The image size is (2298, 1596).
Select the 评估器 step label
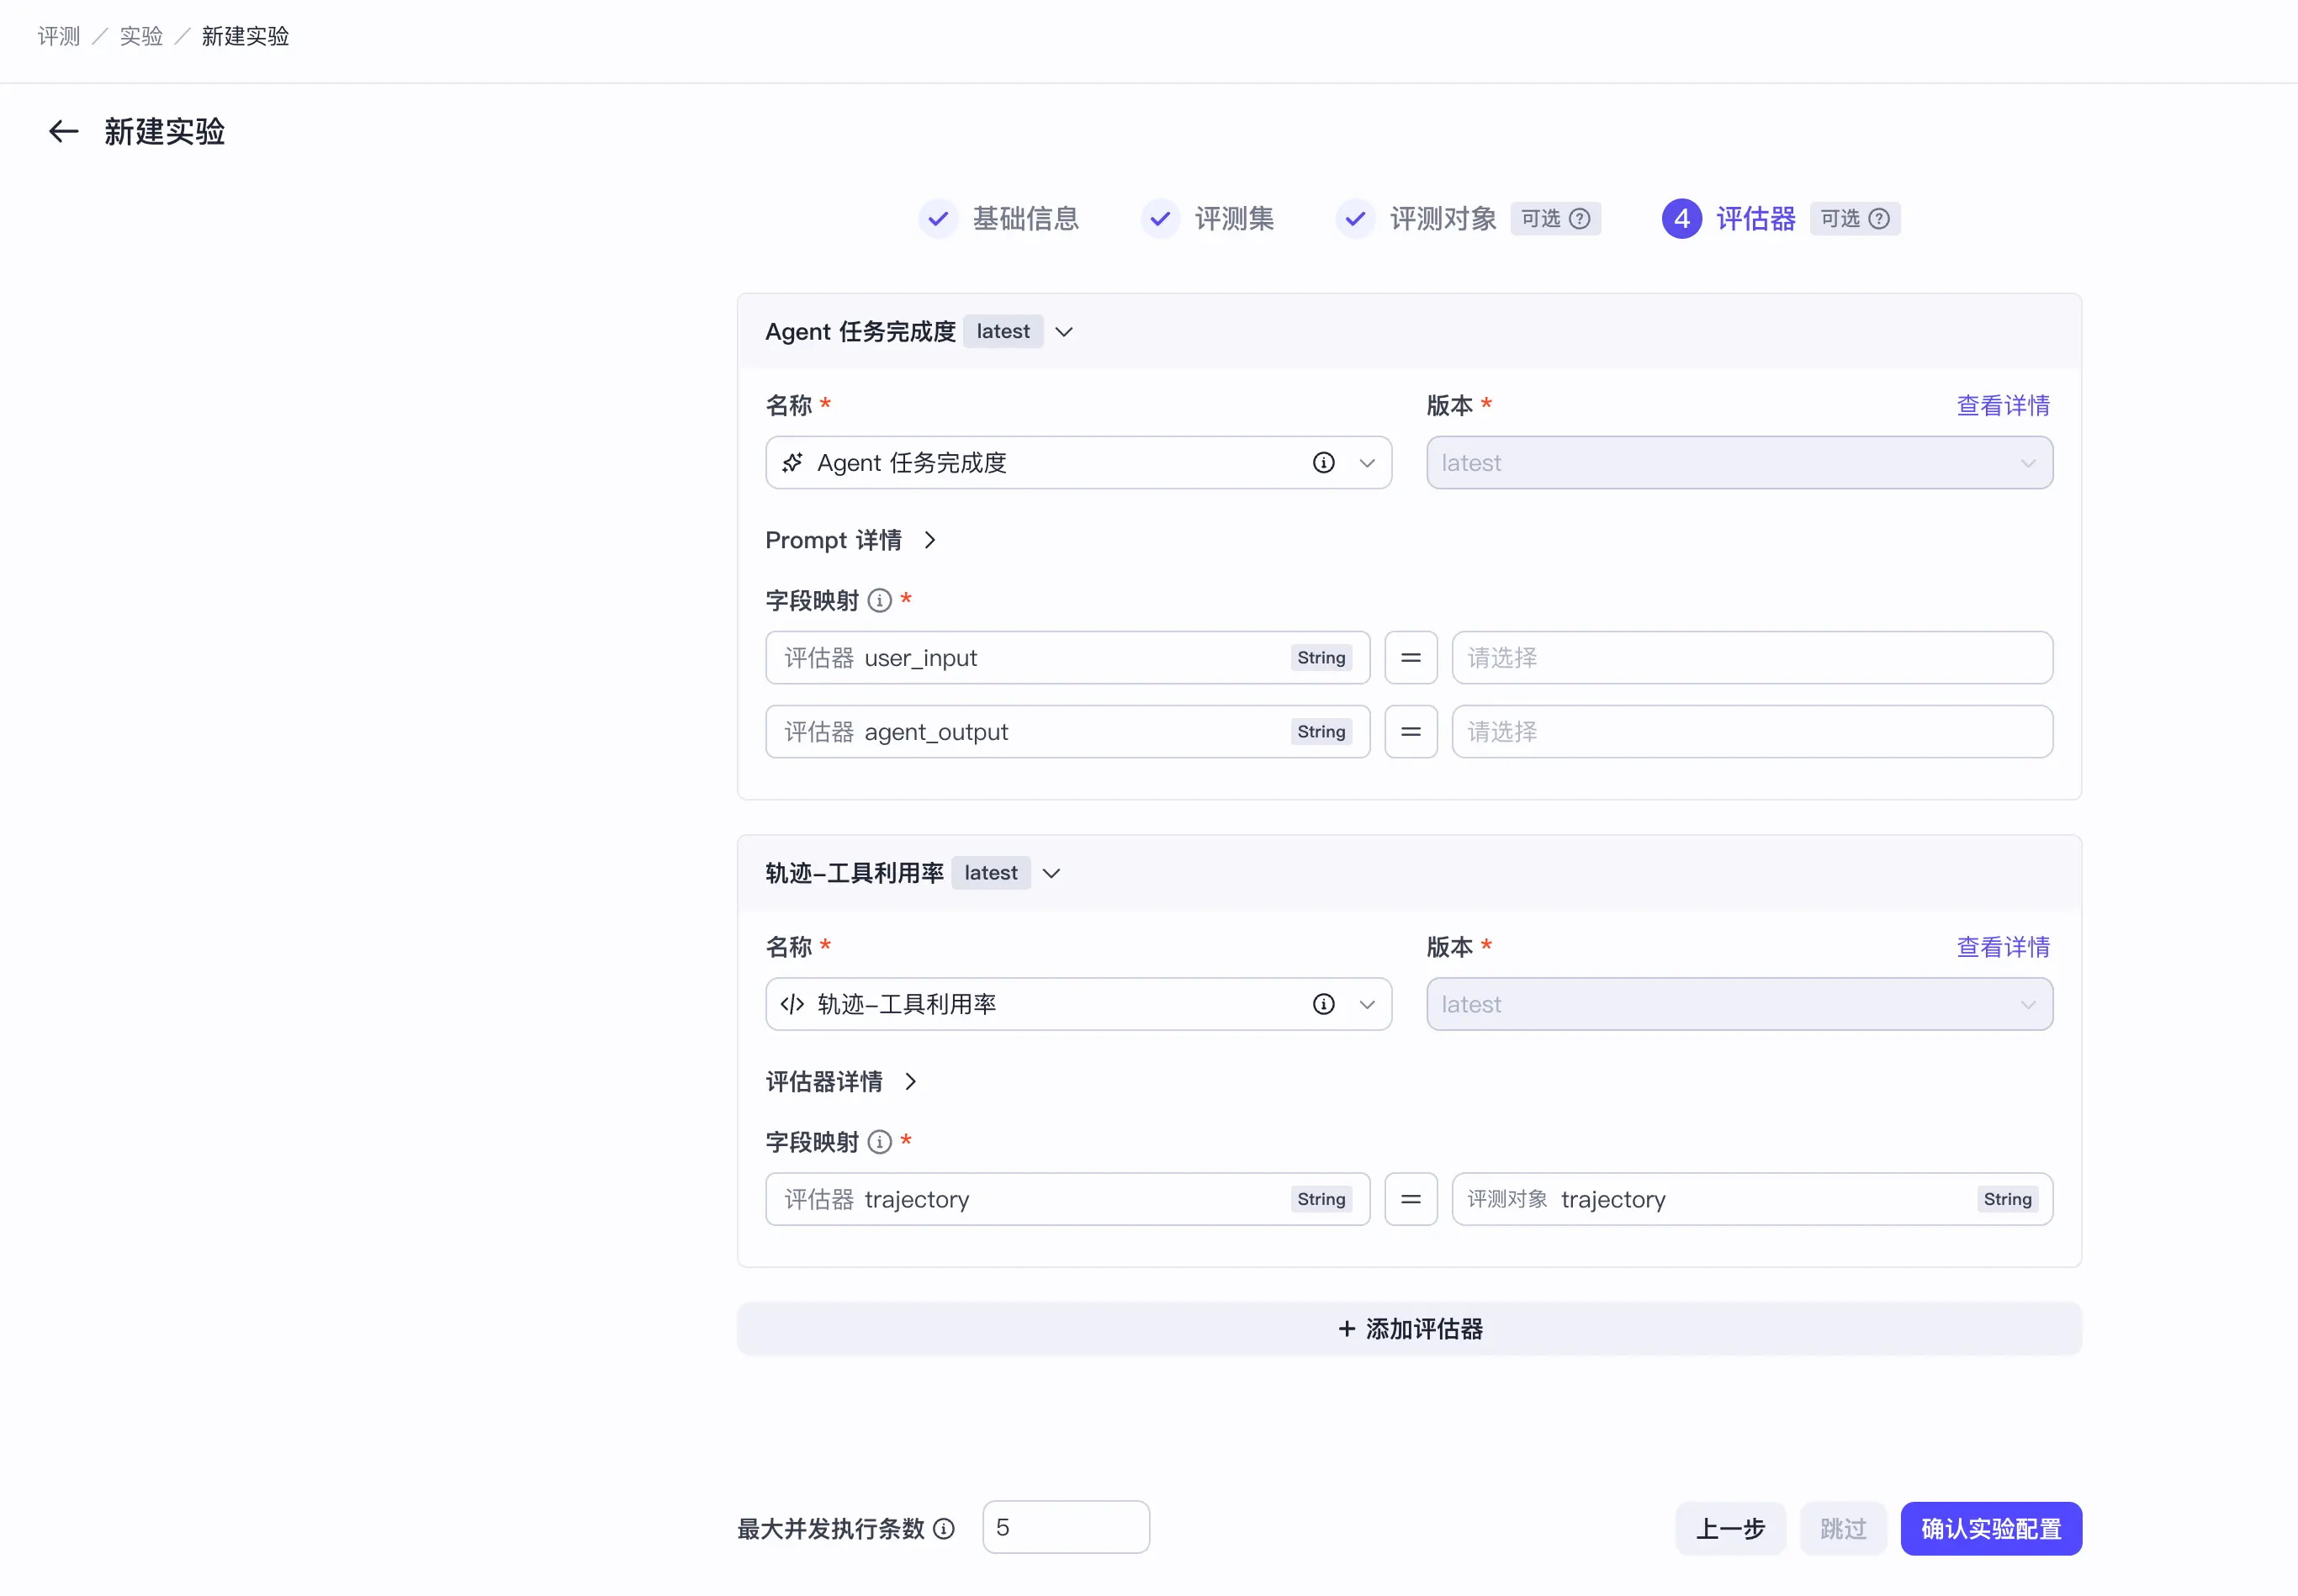[x=1756, y=219]
